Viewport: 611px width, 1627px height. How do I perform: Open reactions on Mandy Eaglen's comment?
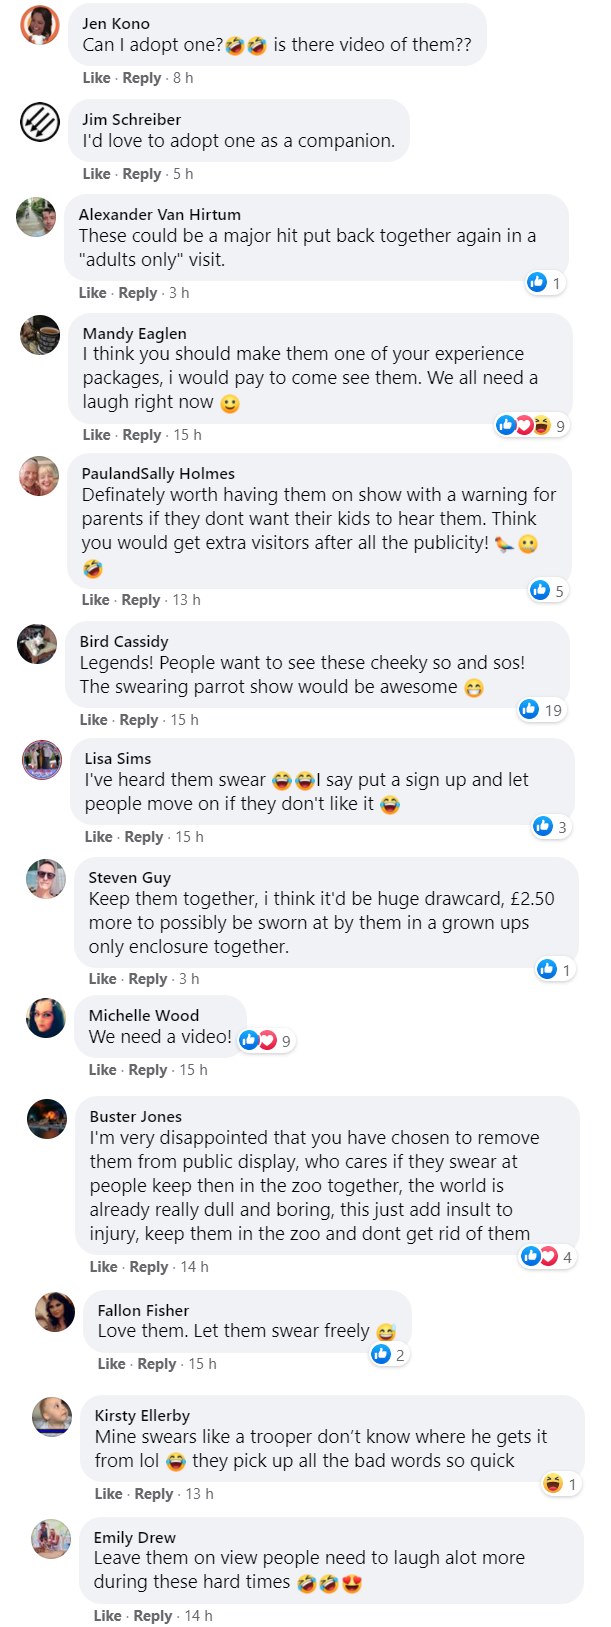tap(533, 426)
